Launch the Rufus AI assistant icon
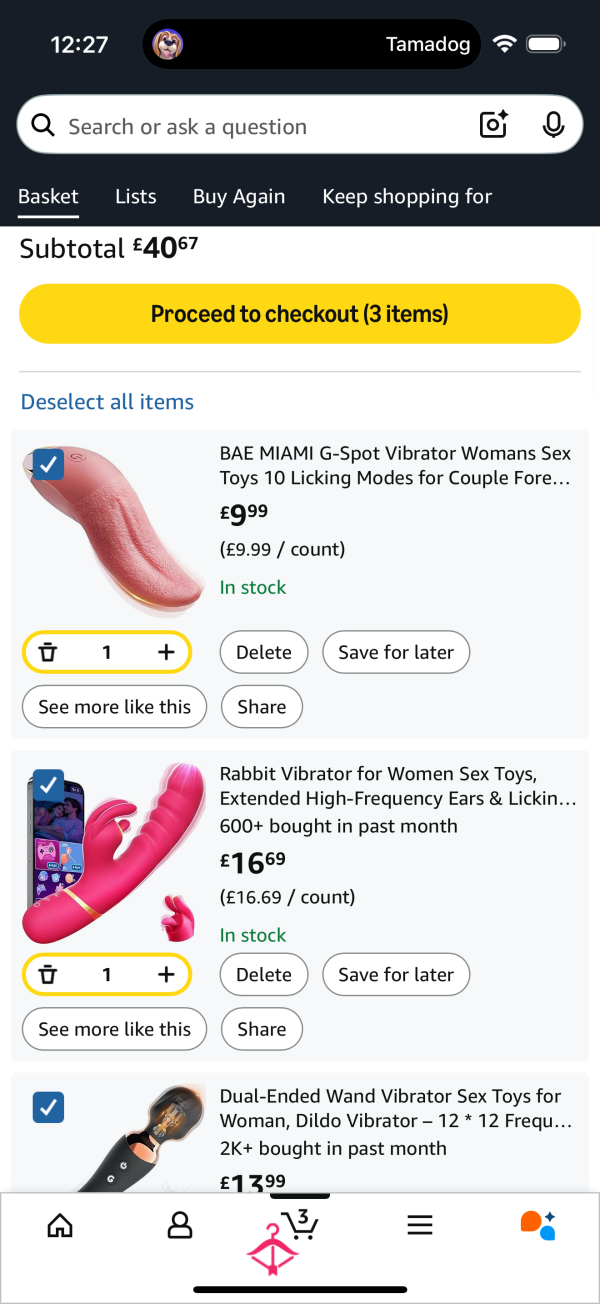This screenshot has width=600, height=1304. [538, 1225]
